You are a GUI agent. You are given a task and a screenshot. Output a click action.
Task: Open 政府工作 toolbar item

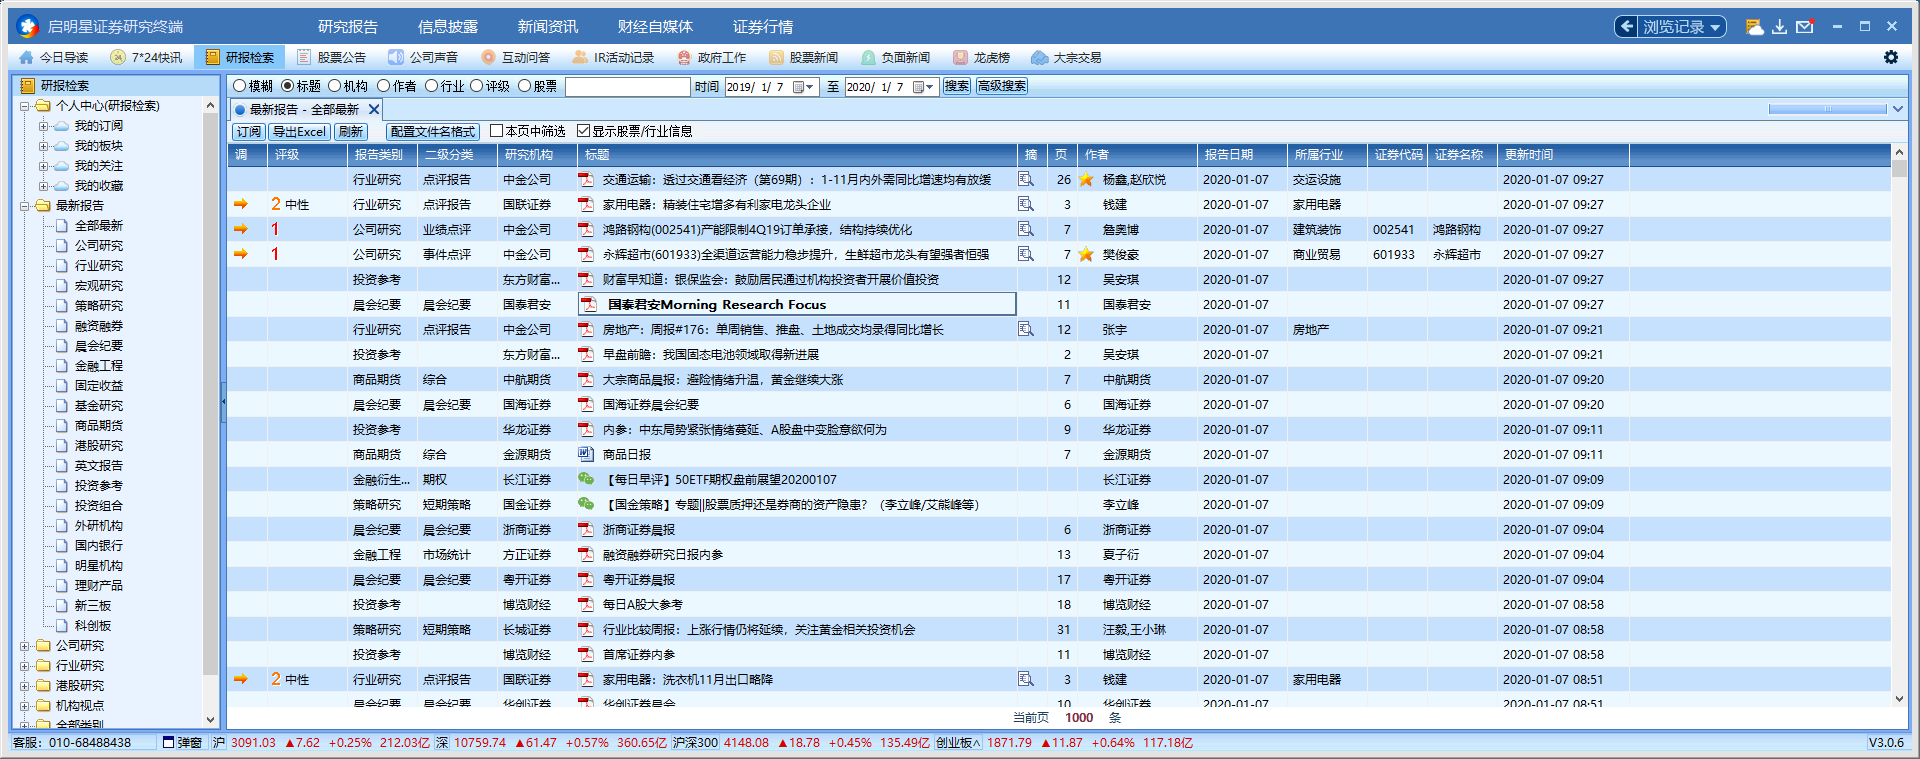[x=711, y=57]
